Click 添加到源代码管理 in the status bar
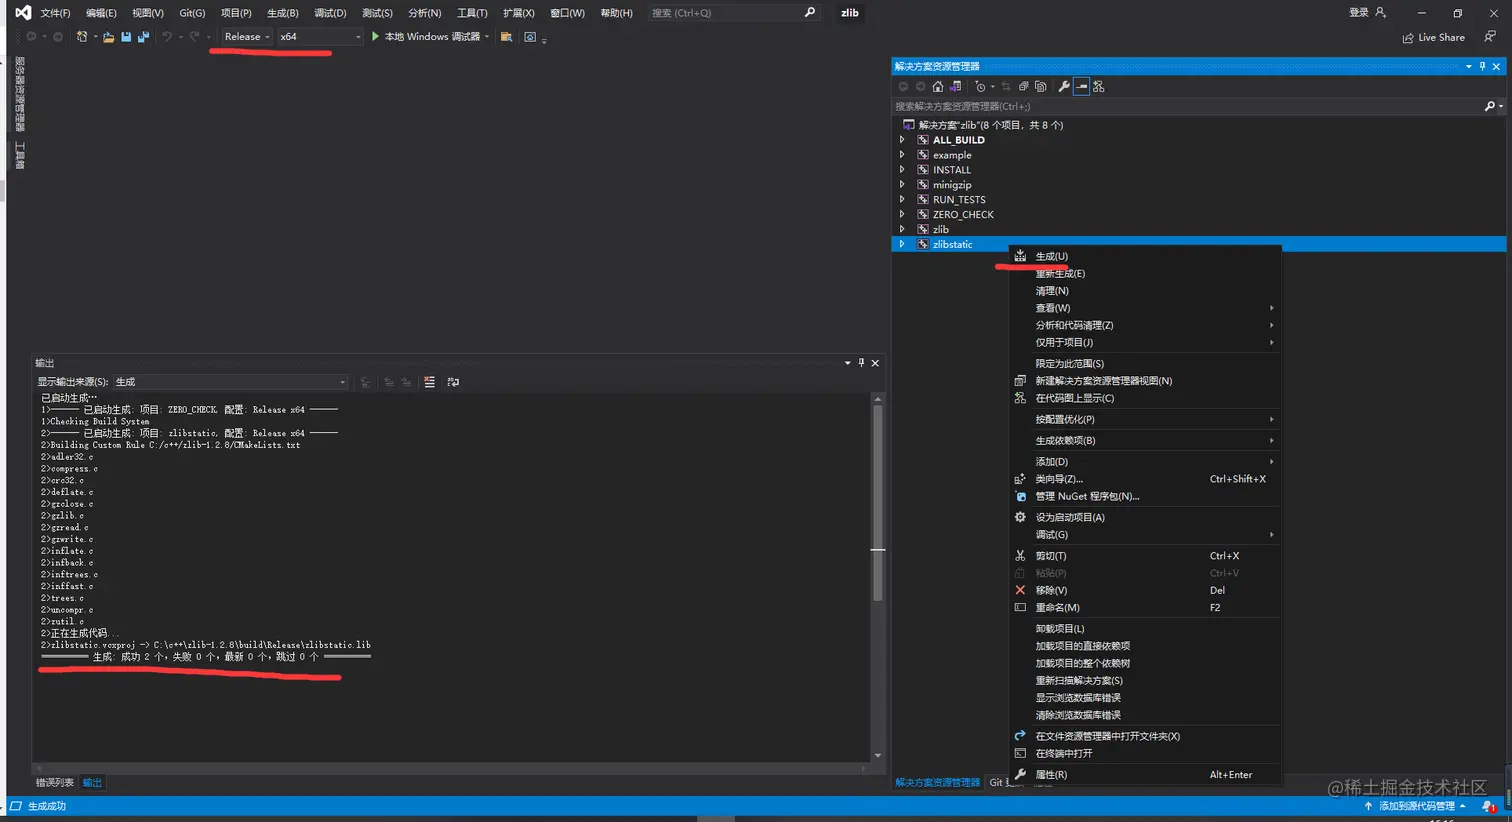The height and width of the screenshot is (822, 1512). point(1416,806)
